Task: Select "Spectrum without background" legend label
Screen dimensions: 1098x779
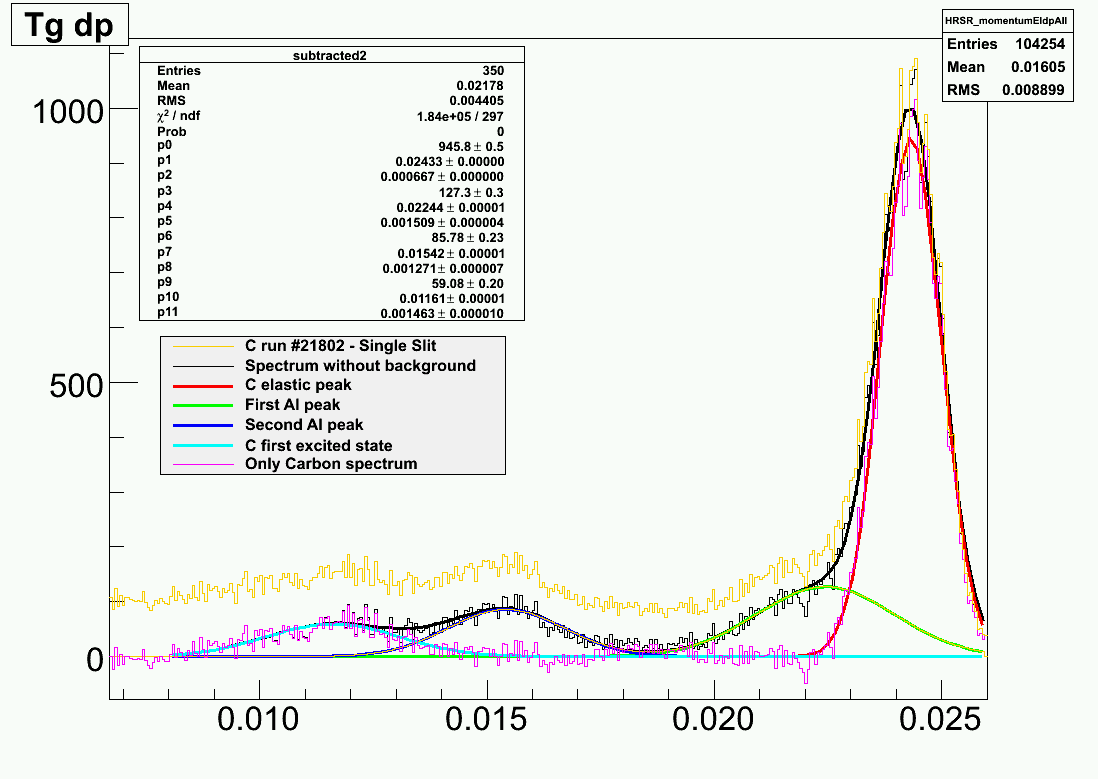Action: (x=360, y=366)
